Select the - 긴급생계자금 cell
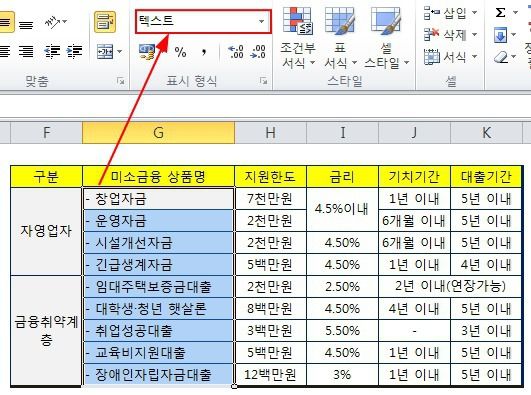 coord(158,265)
